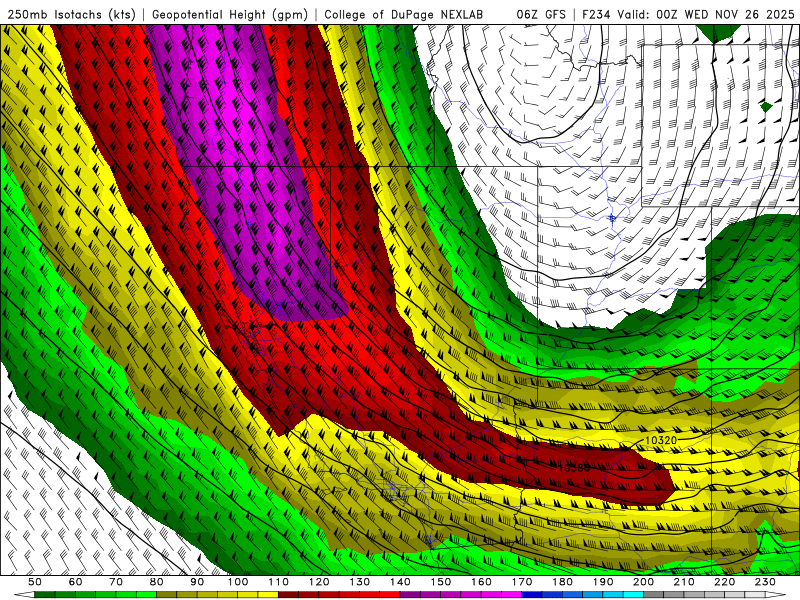Click the '190' value on the color scale
Screen dimensions: 800x600
pyautogui.click(x=603, y=582)
